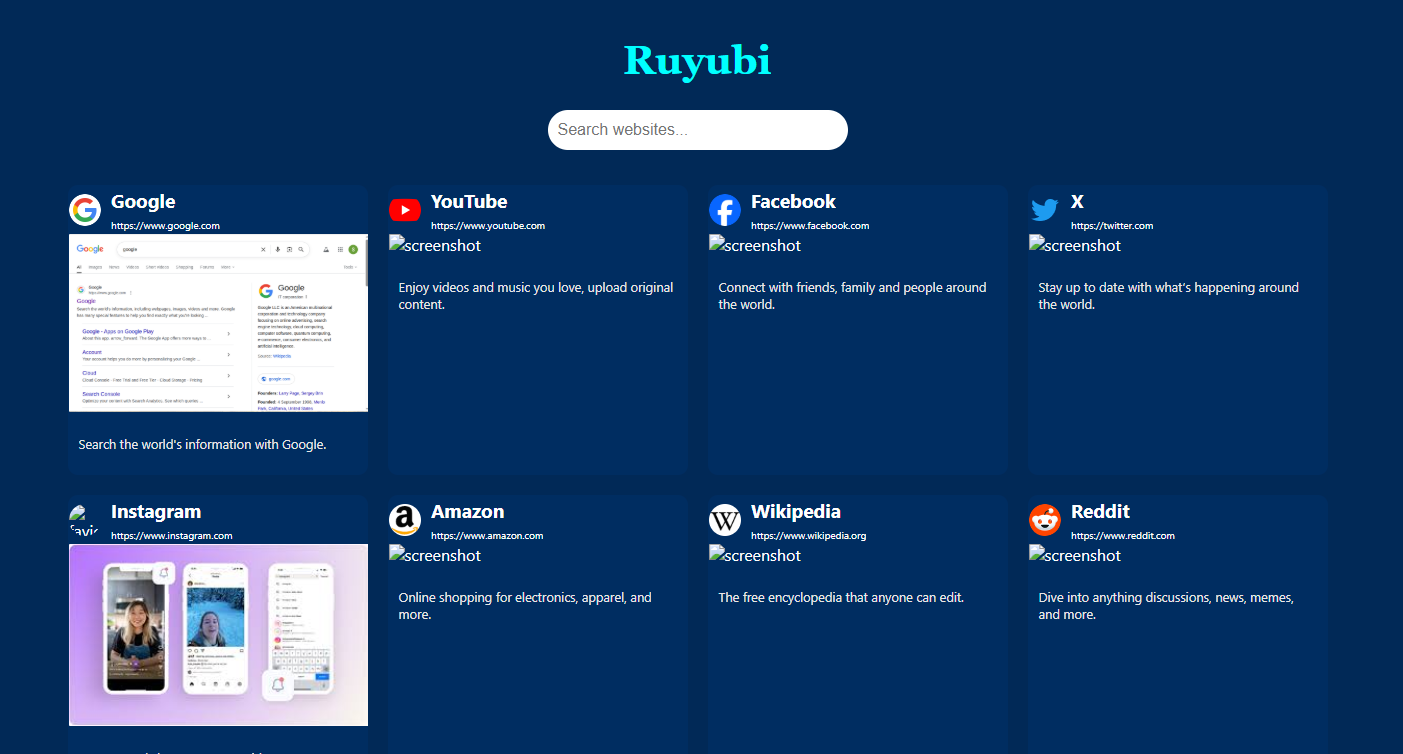Image resolution: width=1403 pixels, height=754 pixels.
Task: Click the Wikipedia W favicon
Action: pos(725,521)
